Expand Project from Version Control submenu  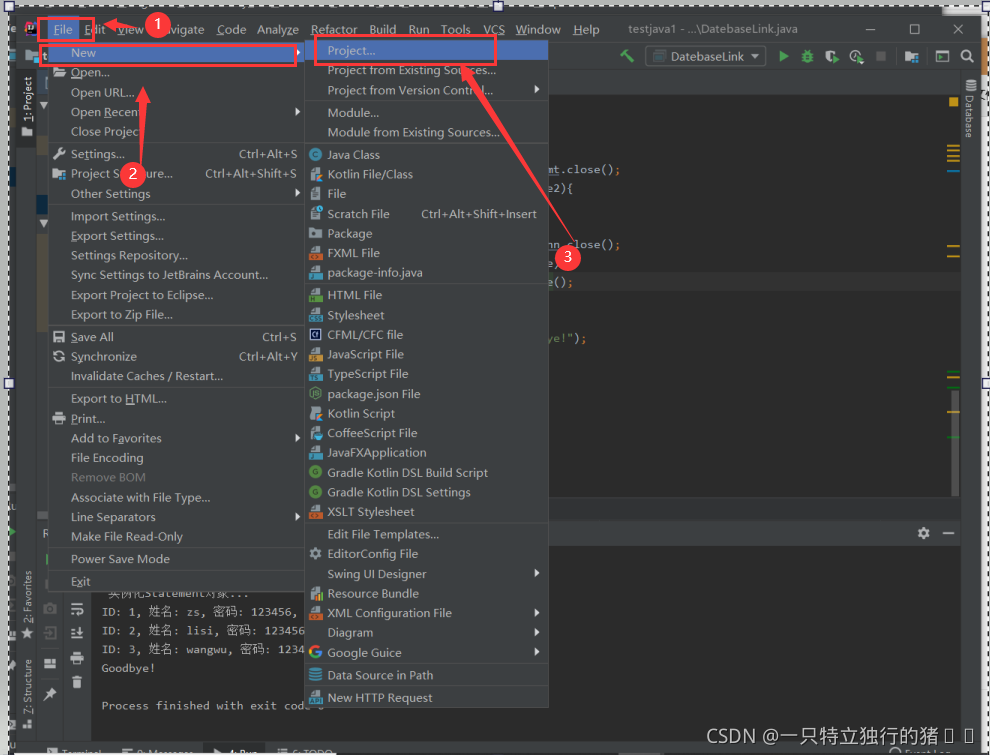click(x=426, y=90)
